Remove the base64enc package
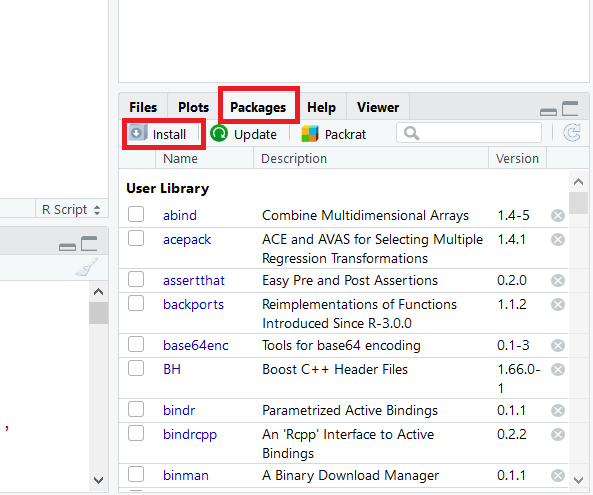593x495 pixels. [558, 346]
